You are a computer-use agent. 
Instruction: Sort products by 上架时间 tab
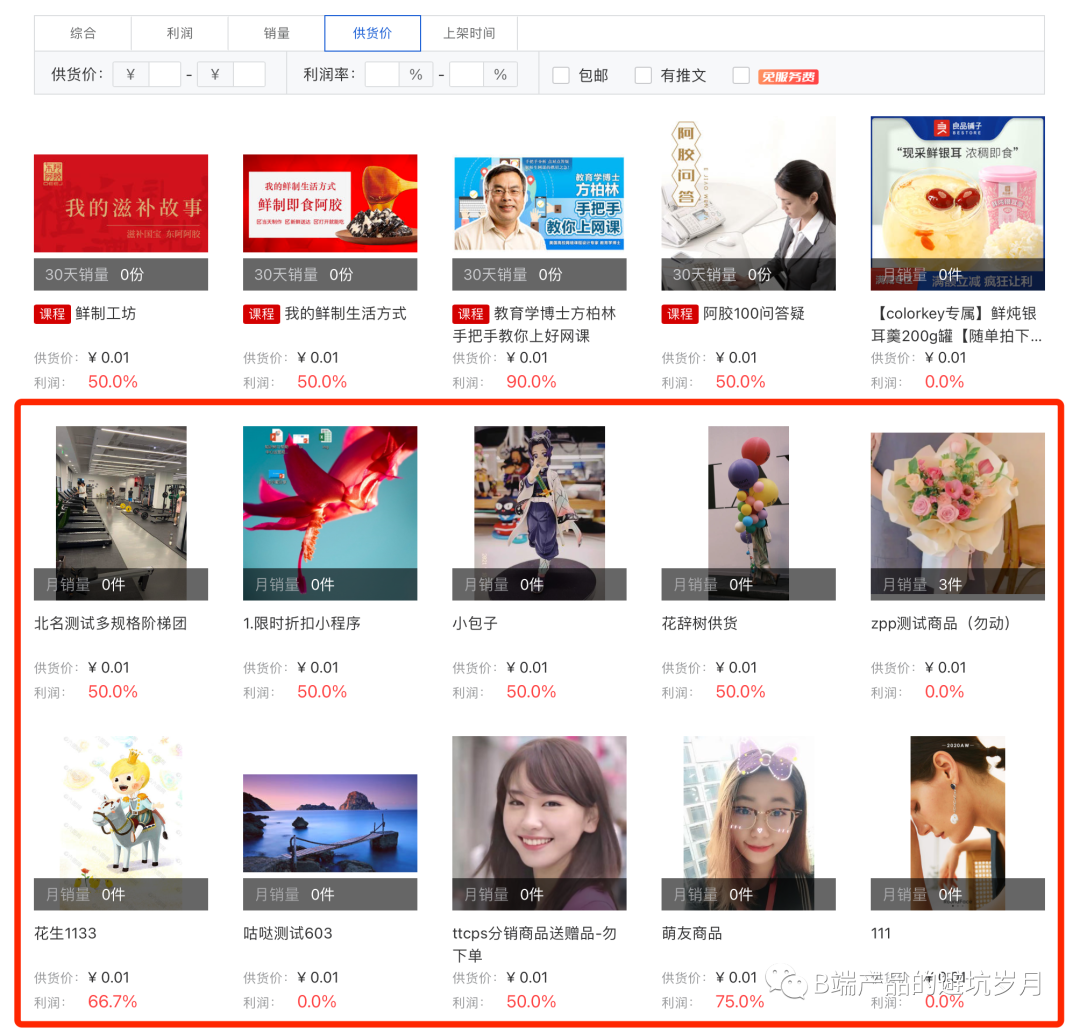click(x=469, y=33)
